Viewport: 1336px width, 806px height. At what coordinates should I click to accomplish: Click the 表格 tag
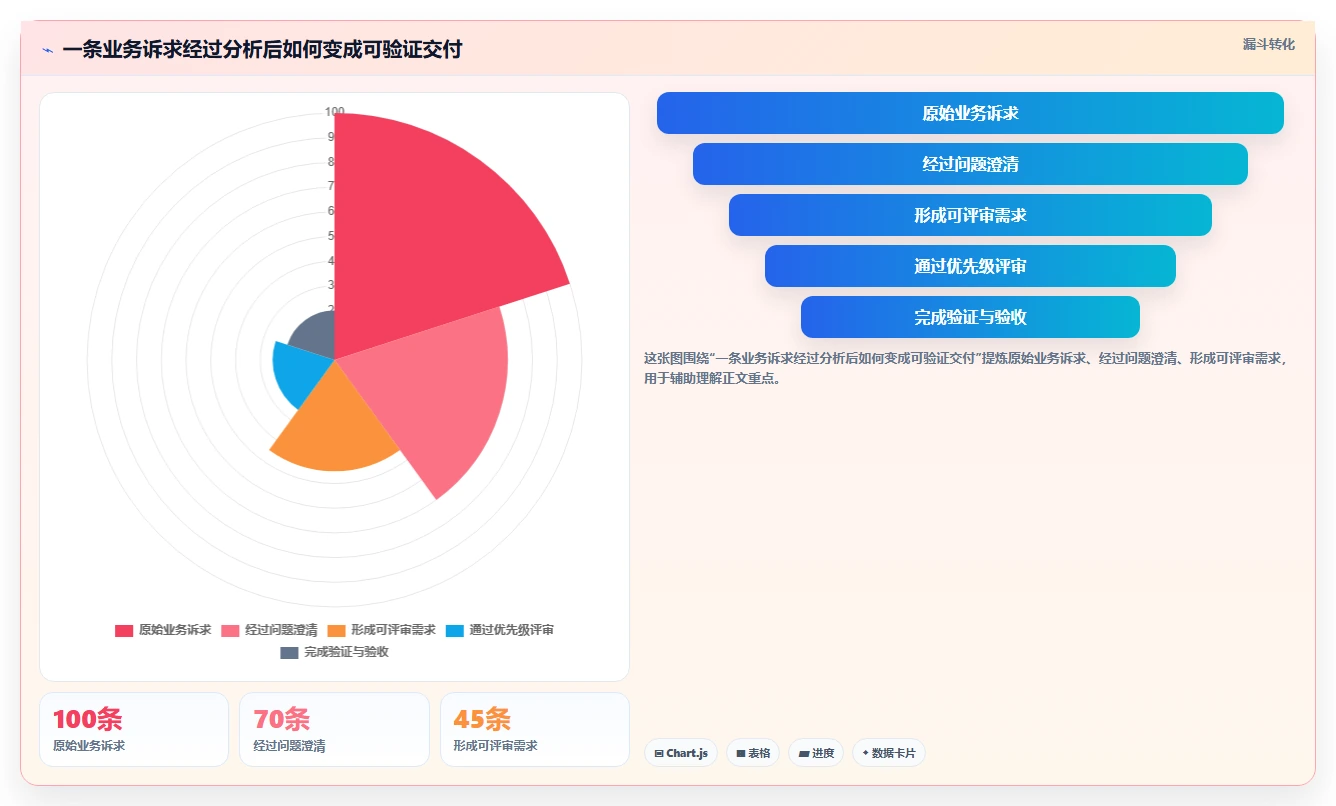pyautogui.click(x=753, y=753)
